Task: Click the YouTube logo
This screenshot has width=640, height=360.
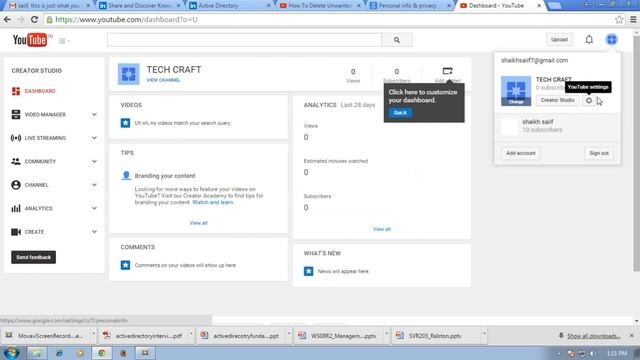Action: click(x=30, y=40)
